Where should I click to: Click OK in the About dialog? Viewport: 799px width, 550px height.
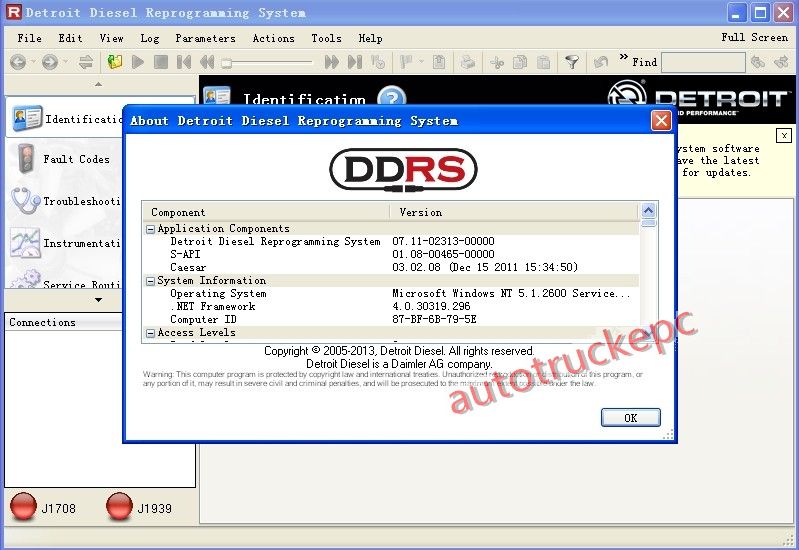(631, 417)
